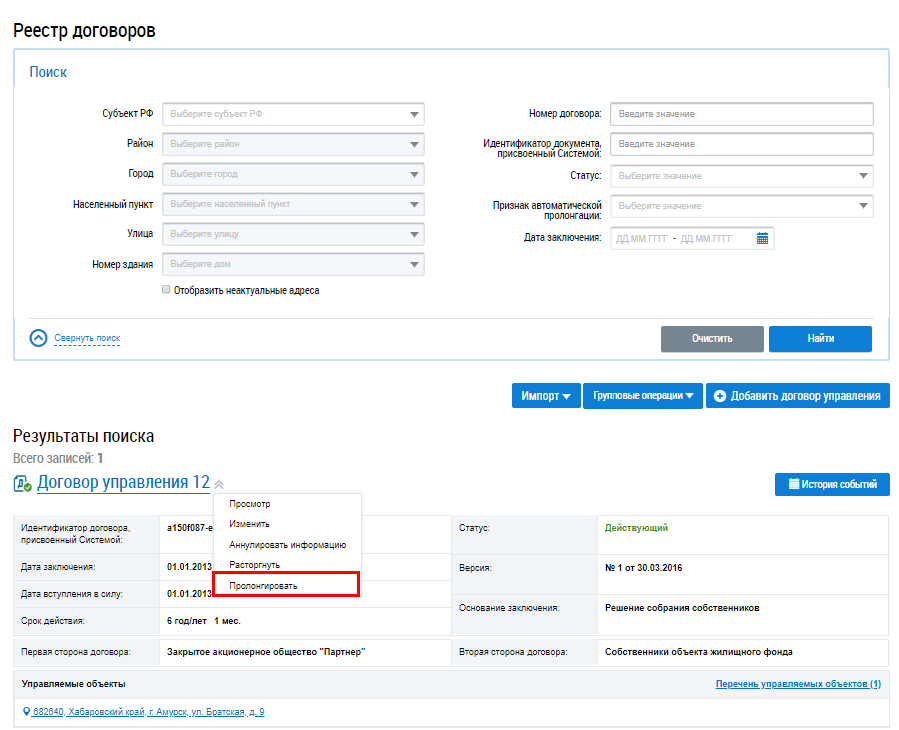Click the Найти button

pyautogui.click(x=820, y=338)
